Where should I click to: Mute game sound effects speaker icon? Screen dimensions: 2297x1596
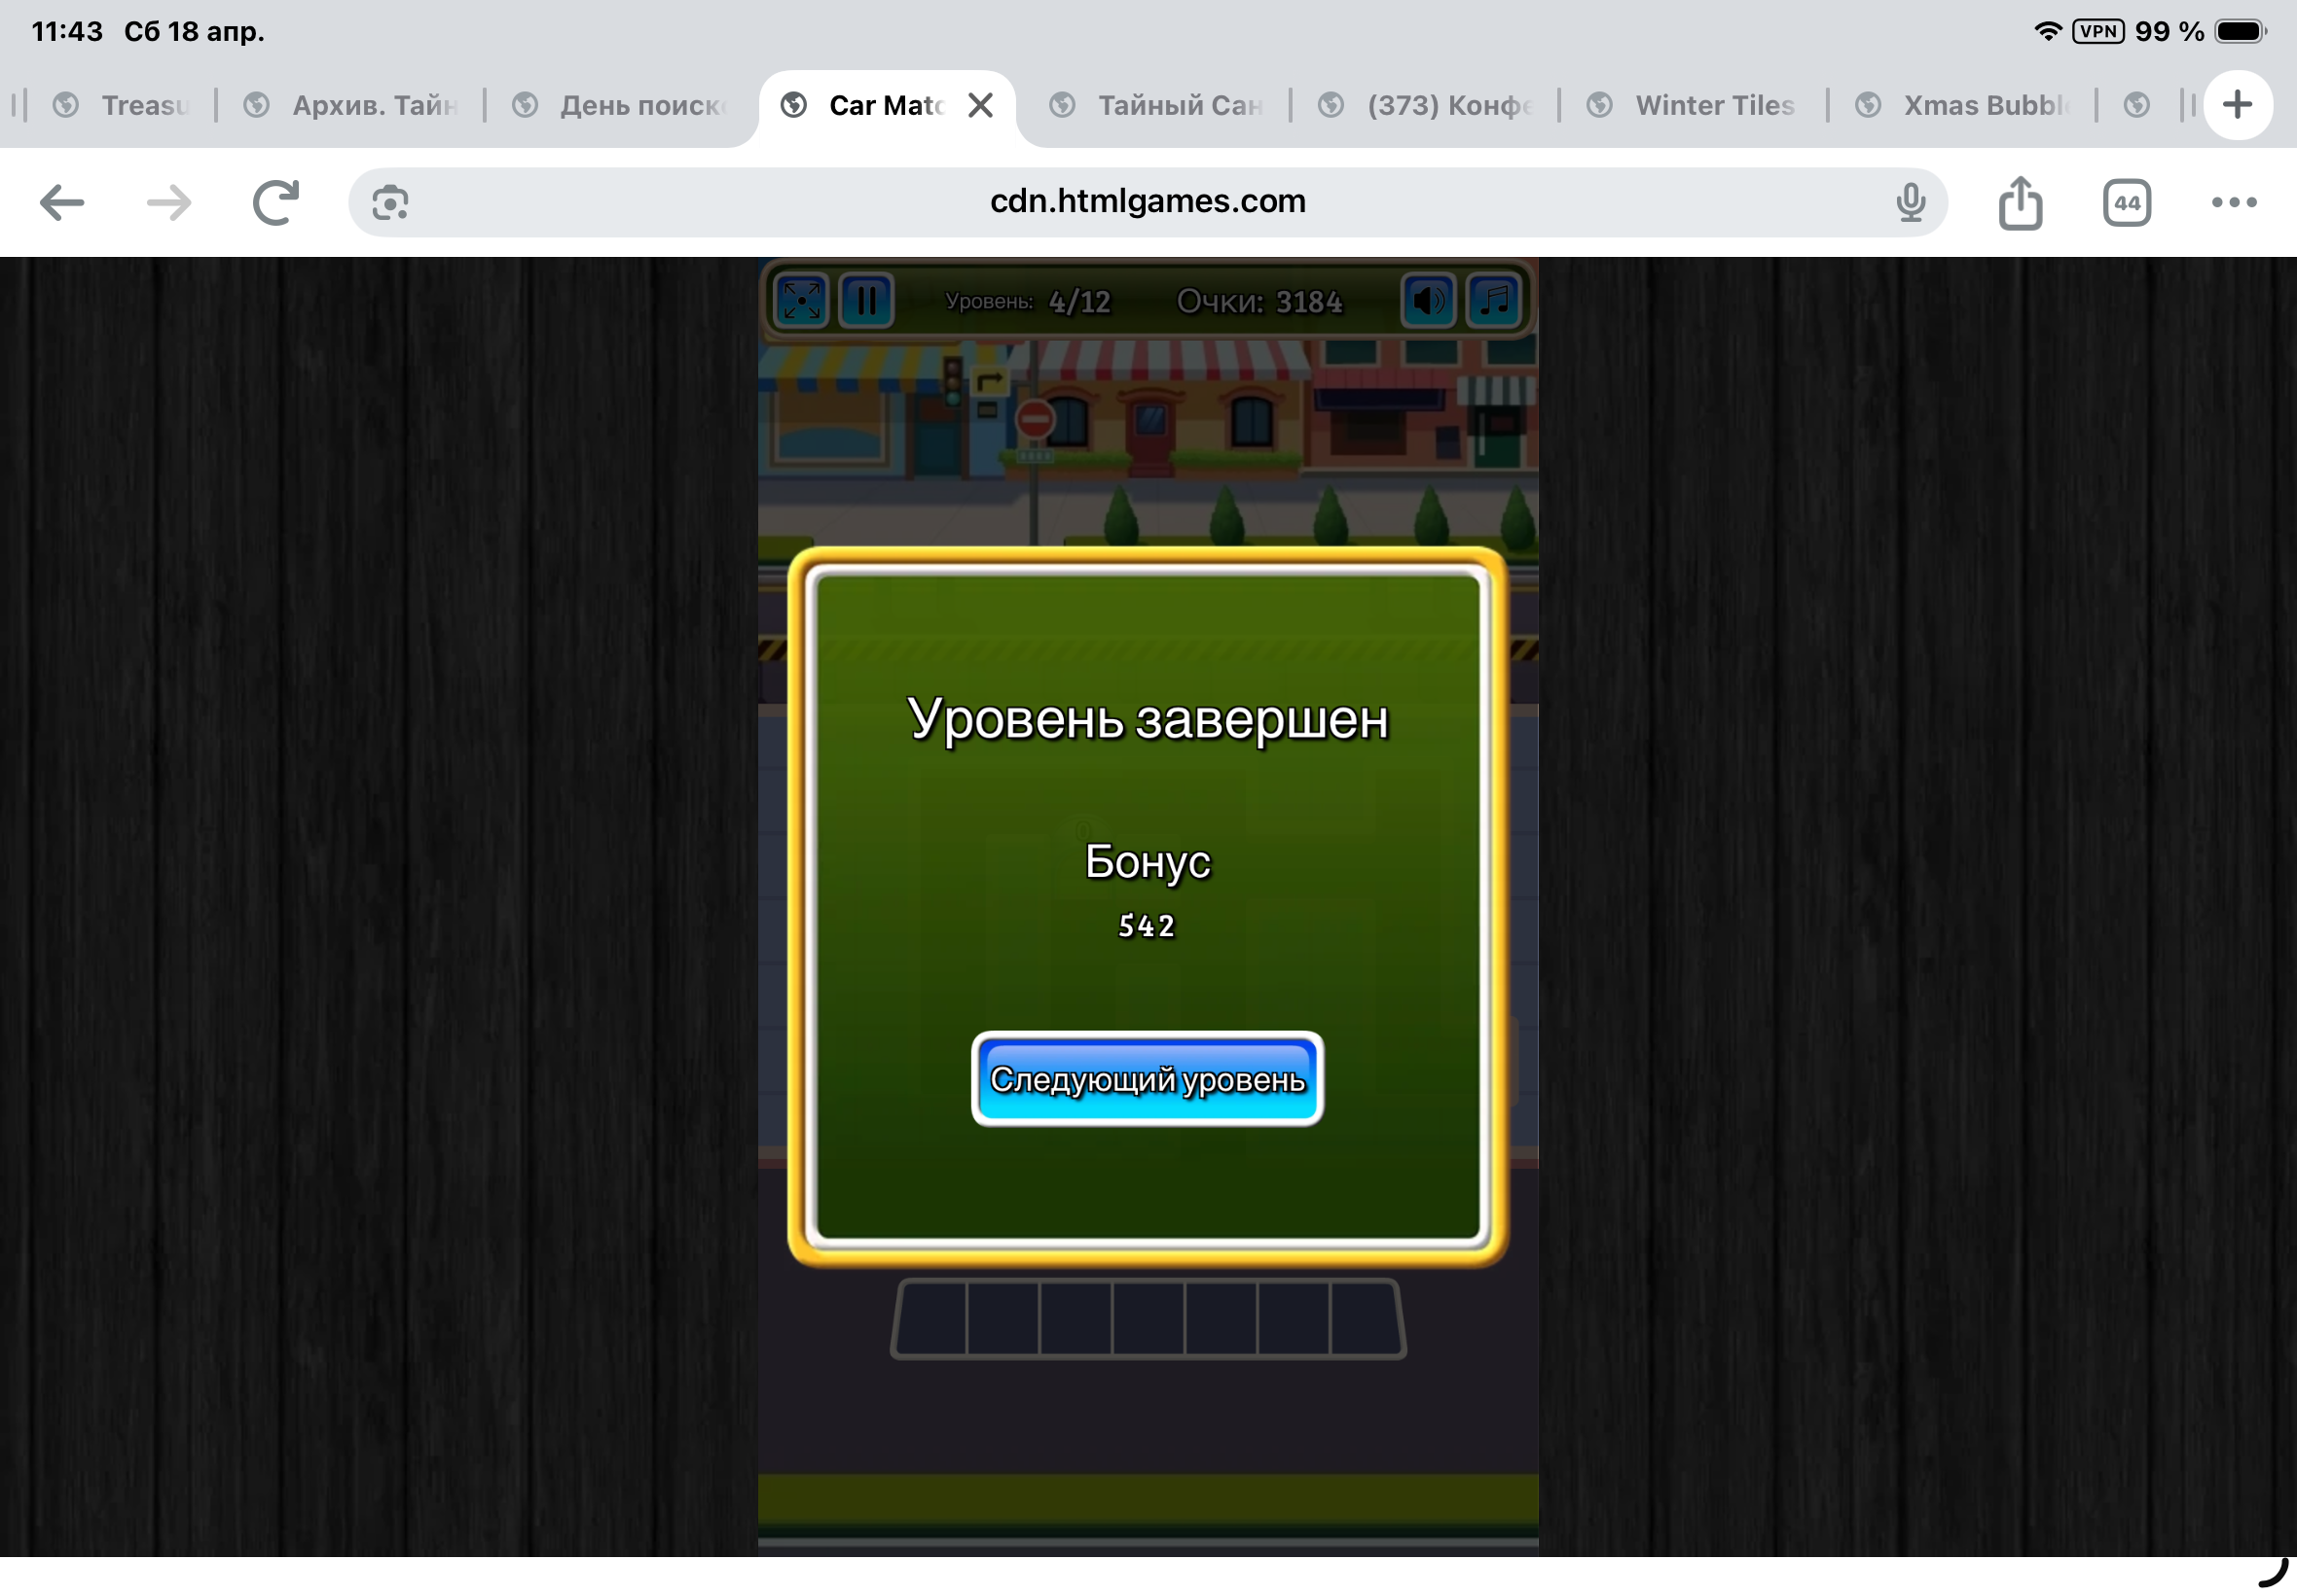point(1428,300)
